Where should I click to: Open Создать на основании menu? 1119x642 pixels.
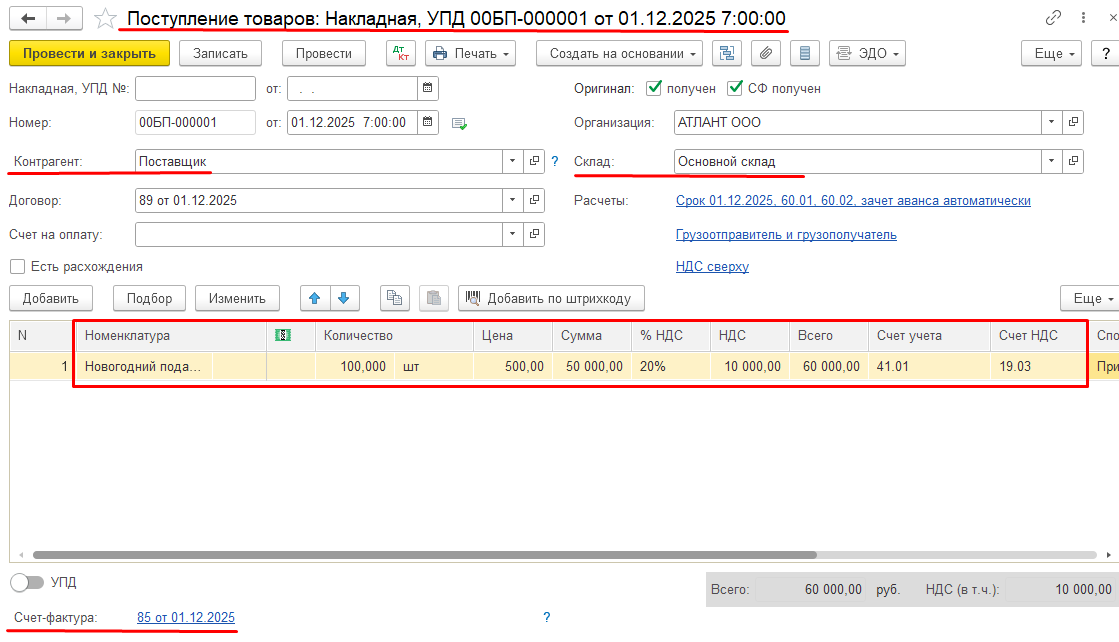tap(619, 53)
